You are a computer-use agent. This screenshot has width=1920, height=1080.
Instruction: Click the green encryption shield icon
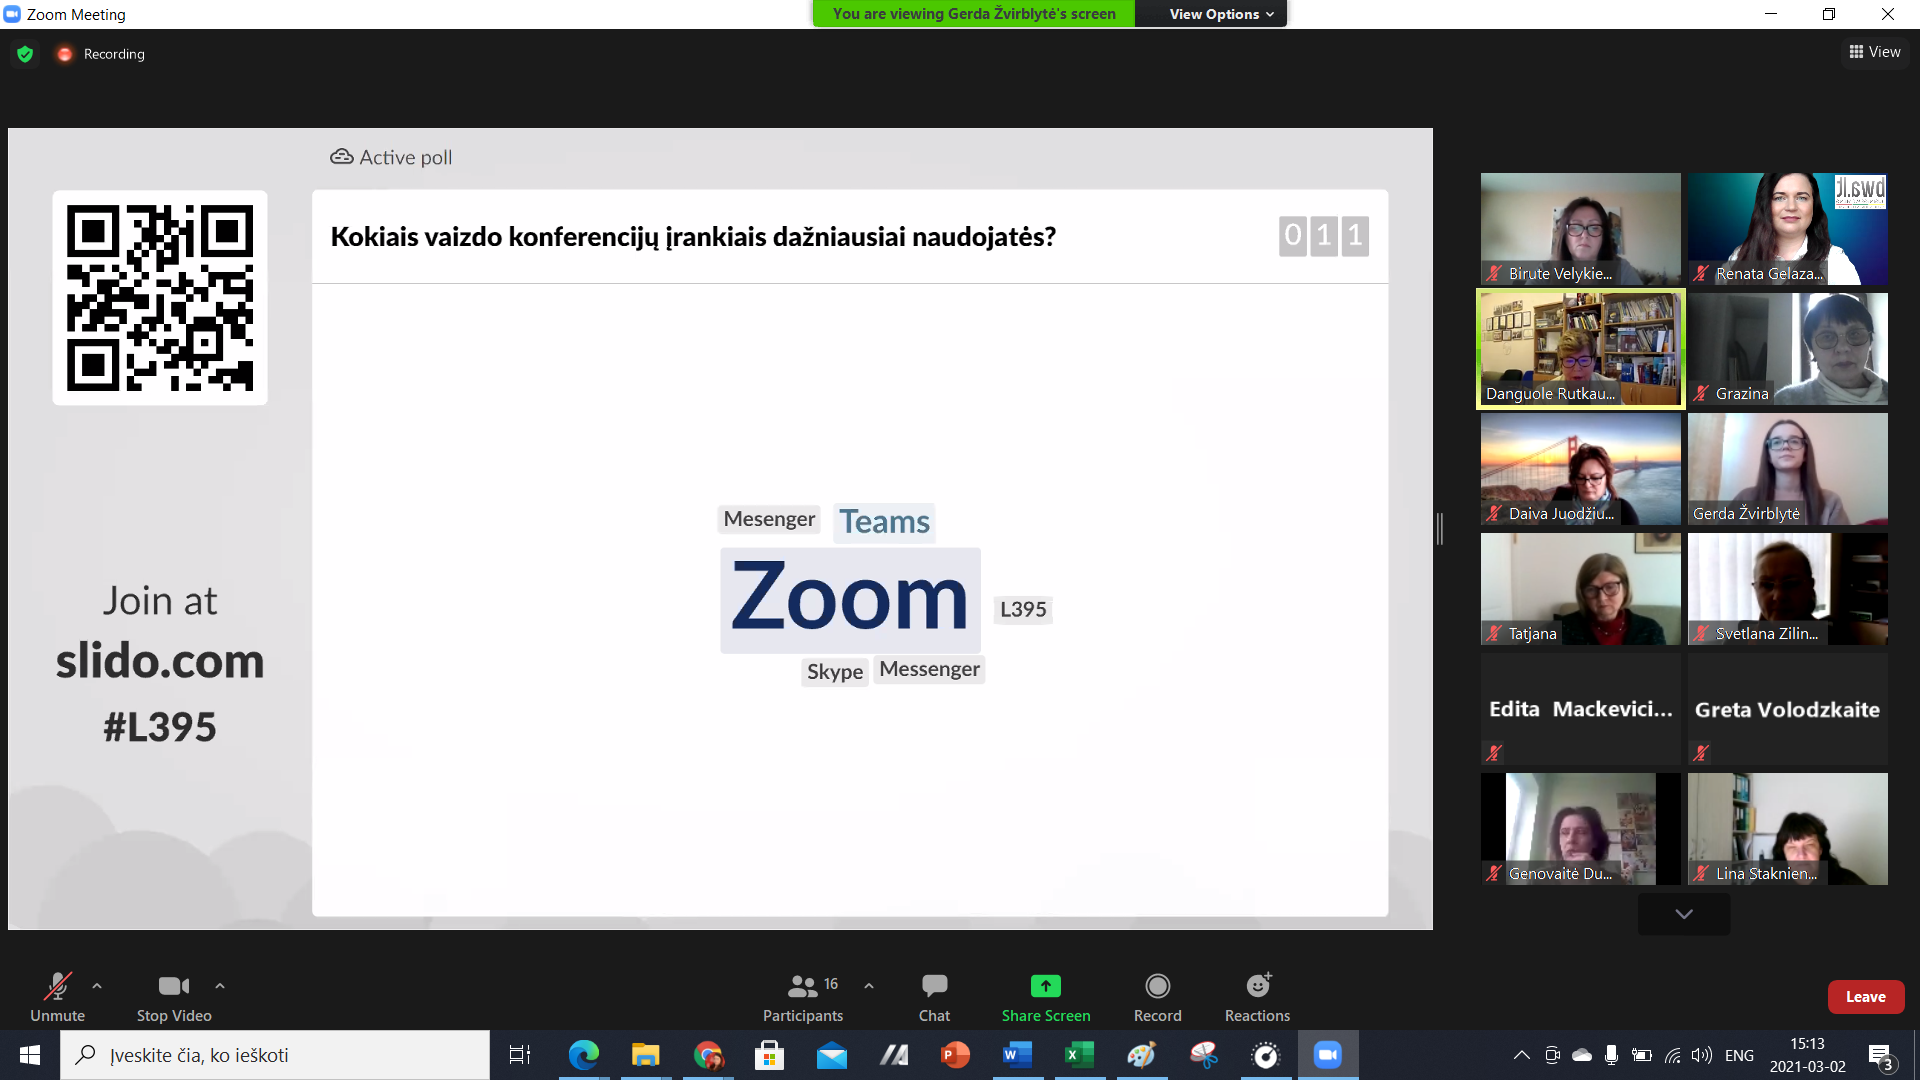(25, 54)
